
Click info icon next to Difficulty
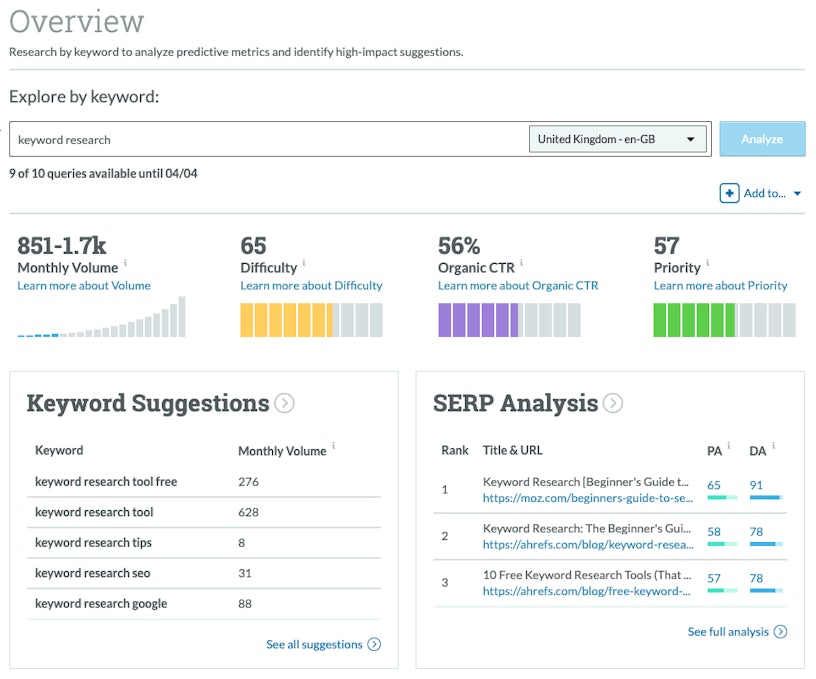point(304,264)
